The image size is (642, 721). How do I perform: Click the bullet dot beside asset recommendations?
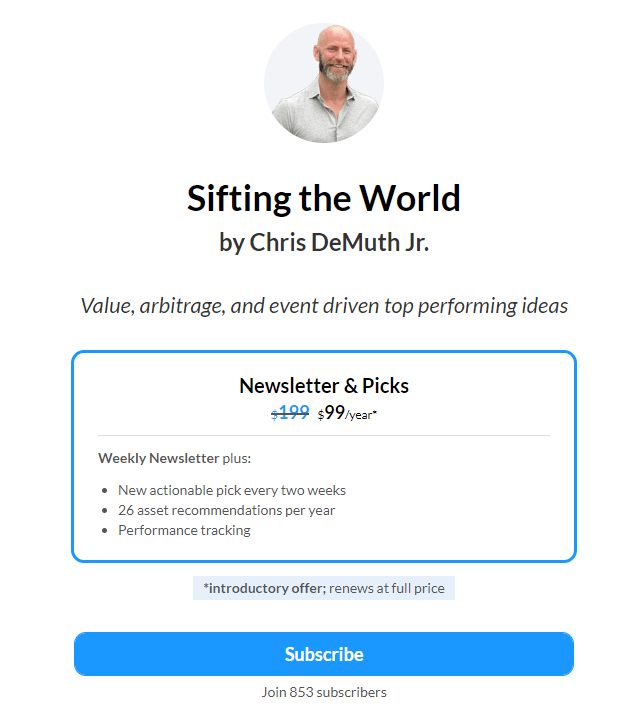[106, 511]
